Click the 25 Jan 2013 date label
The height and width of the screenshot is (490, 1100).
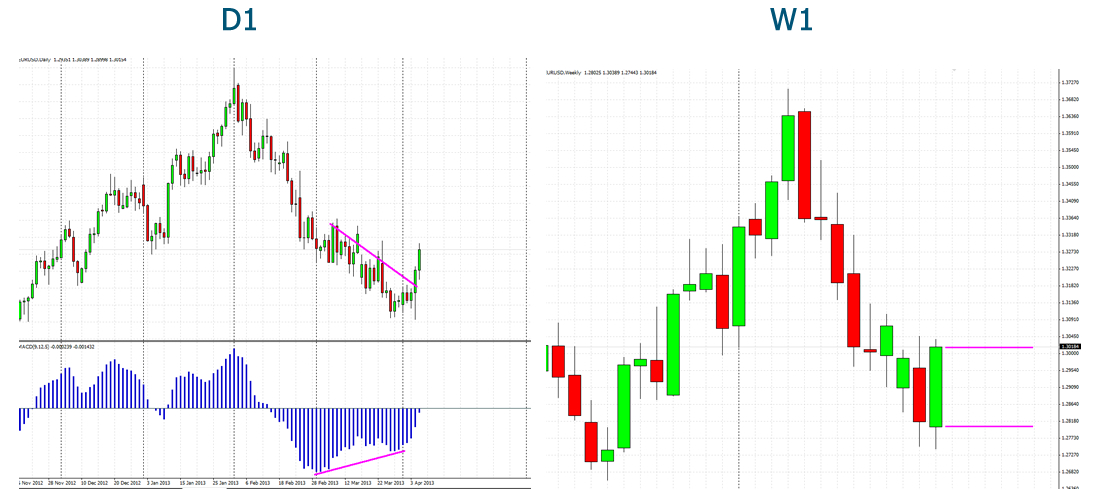[224, 483]
